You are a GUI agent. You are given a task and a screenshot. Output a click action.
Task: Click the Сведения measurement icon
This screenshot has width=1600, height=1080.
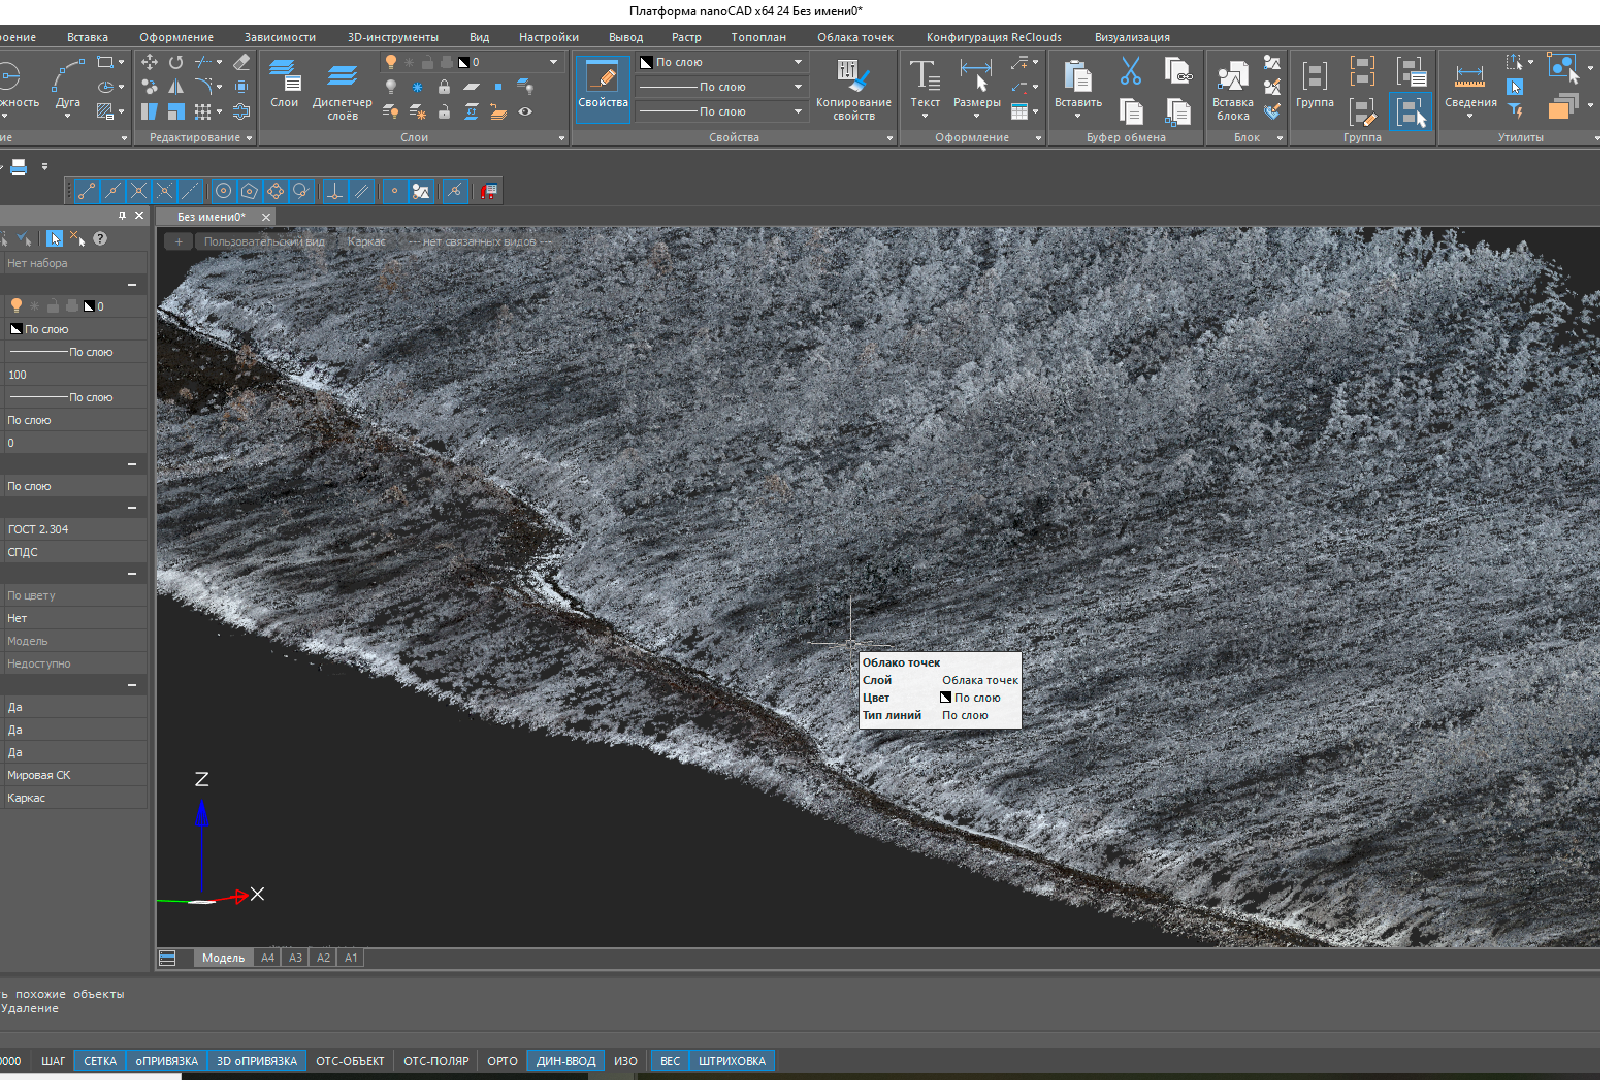[1470, 78]
